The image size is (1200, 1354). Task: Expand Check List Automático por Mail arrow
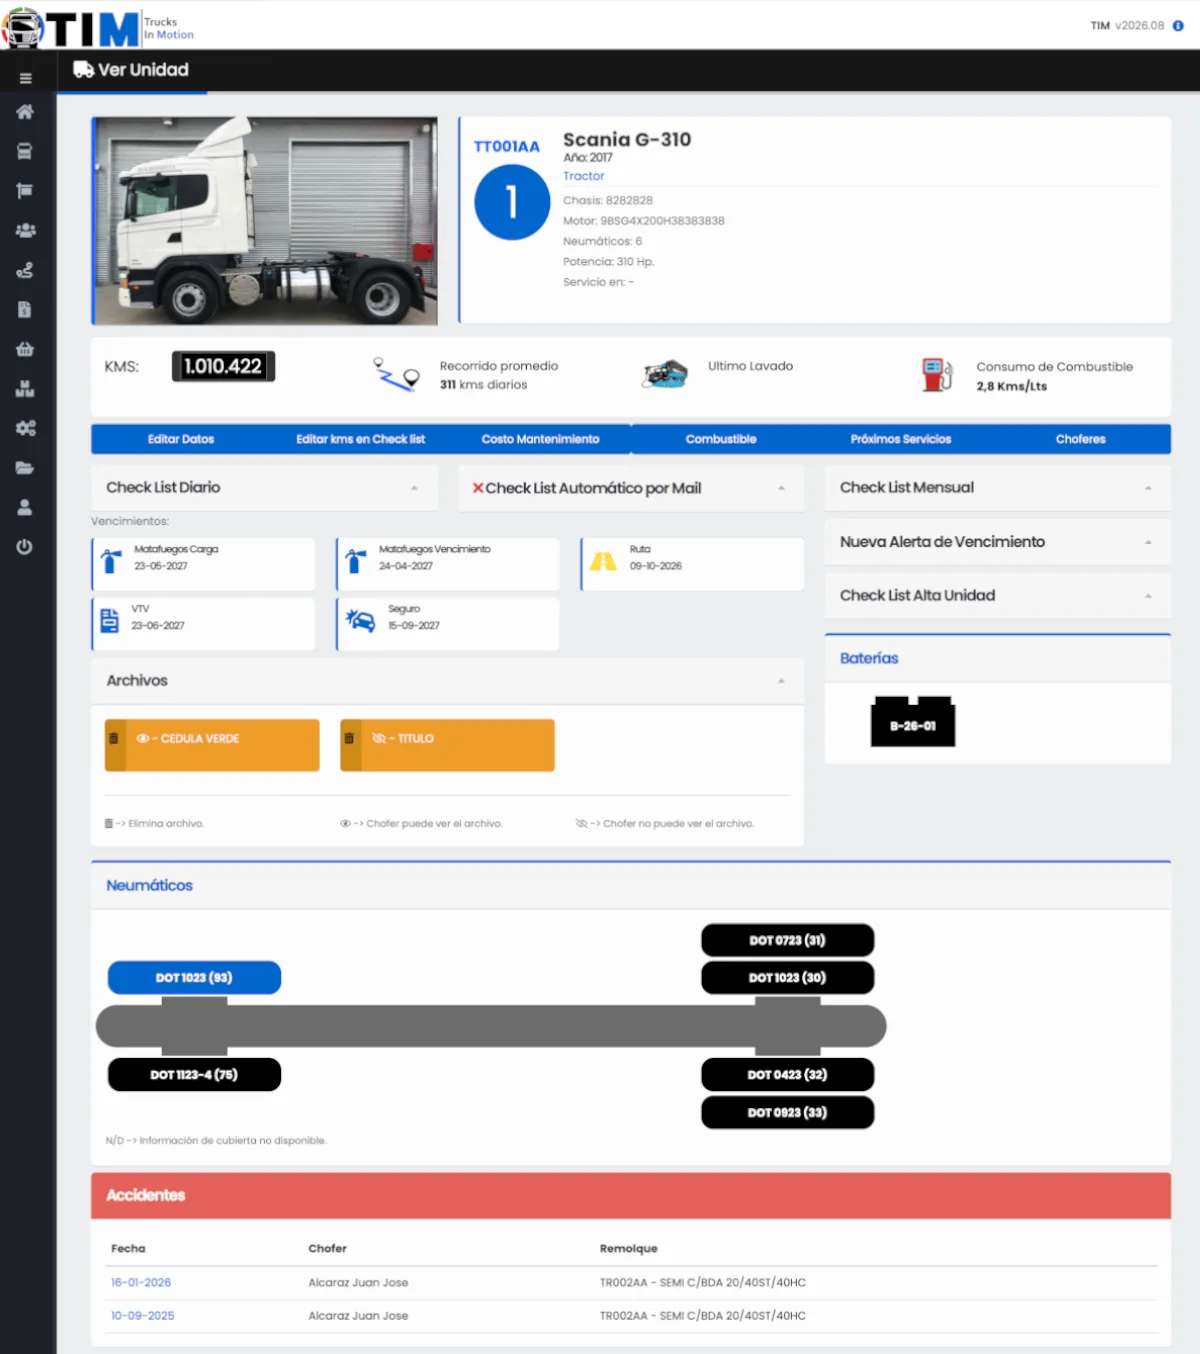[782, 488]
